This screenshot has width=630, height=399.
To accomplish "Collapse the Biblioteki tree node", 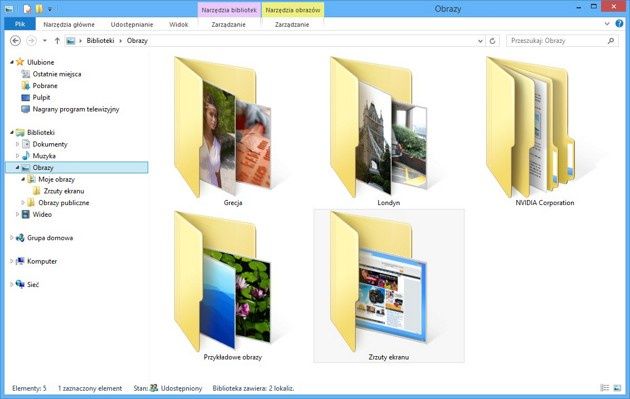I will (x=12, y=132).
